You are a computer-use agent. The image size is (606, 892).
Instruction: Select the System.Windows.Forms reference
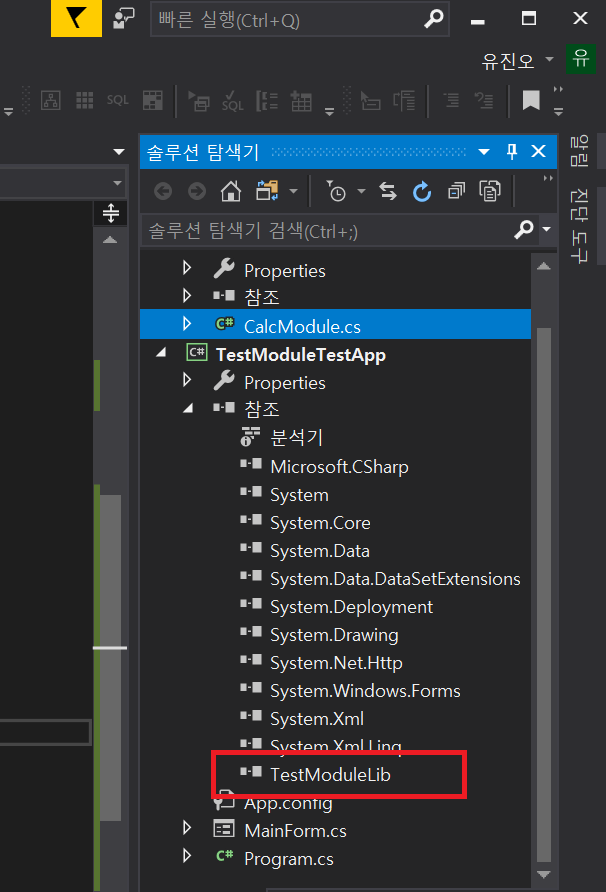click(x=365, y=691)
